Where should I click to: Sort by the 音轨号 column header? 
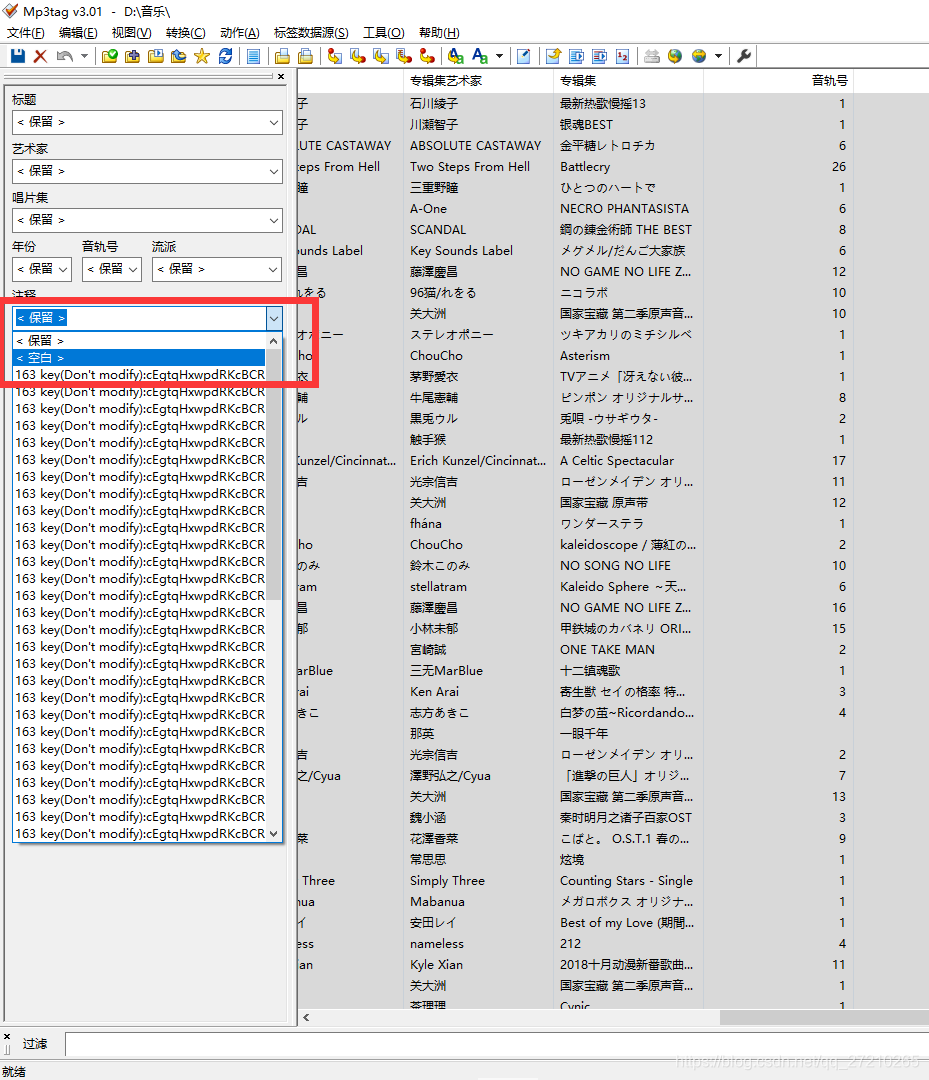829,81
